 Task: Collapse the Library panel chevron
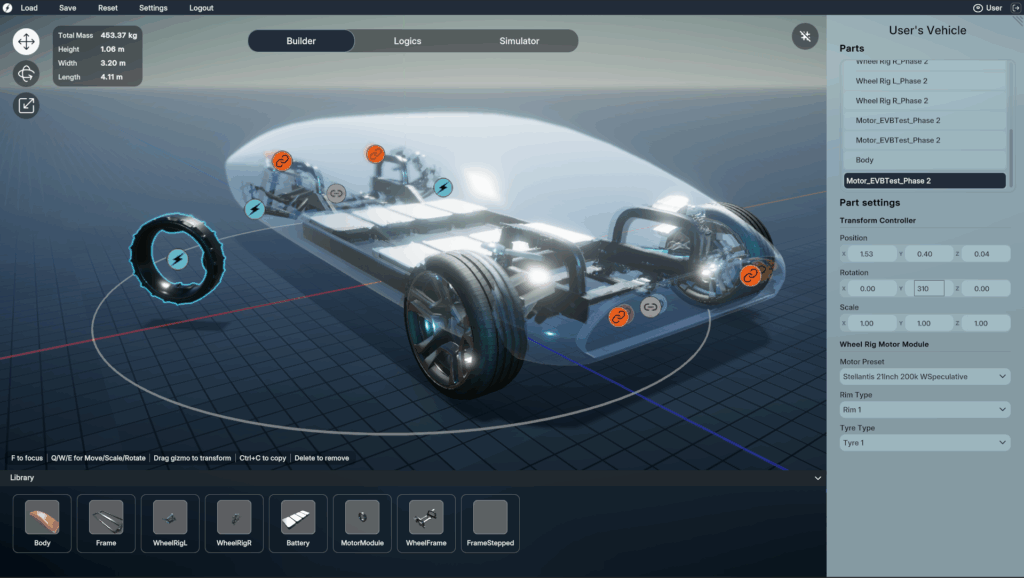816,478
